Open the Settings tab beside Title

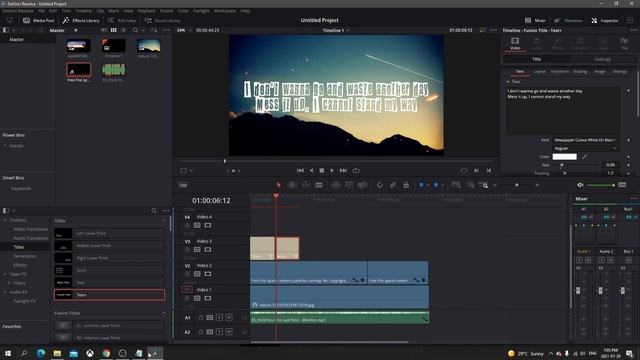pos(602,59)
